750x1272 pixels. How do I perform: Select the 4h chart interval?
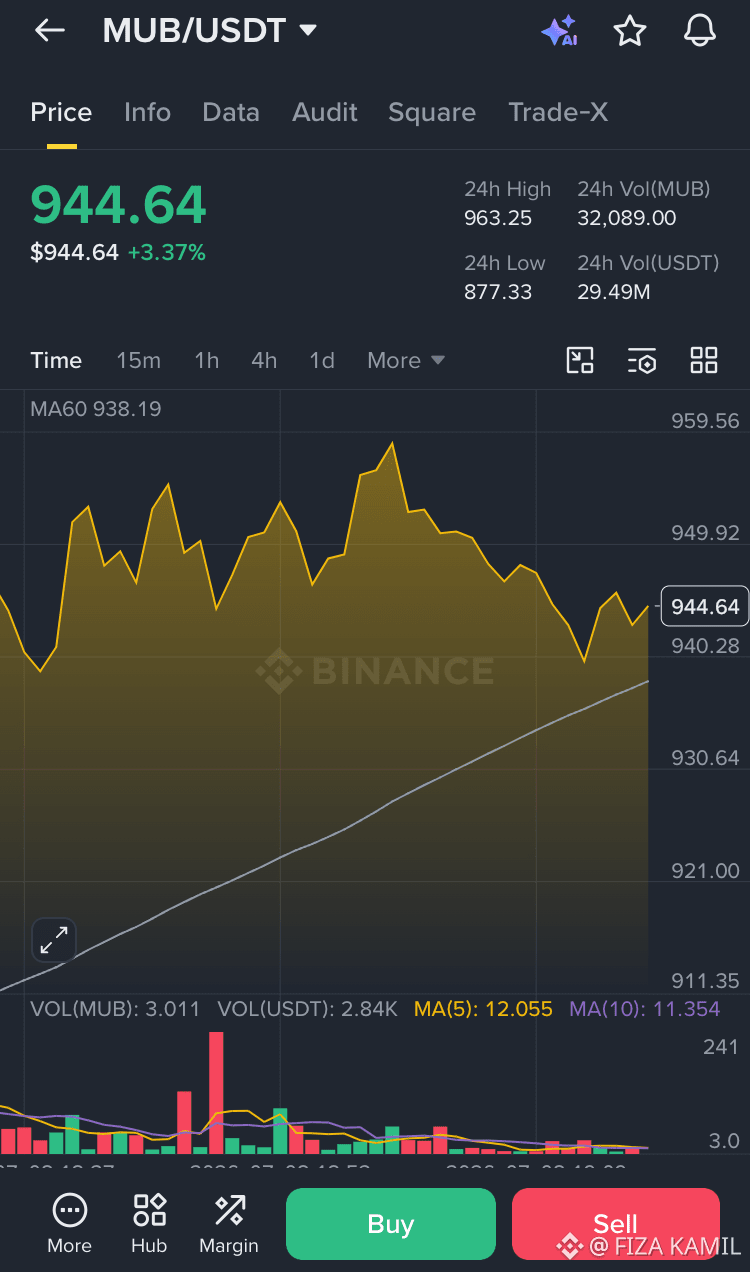tap(264, 360)
